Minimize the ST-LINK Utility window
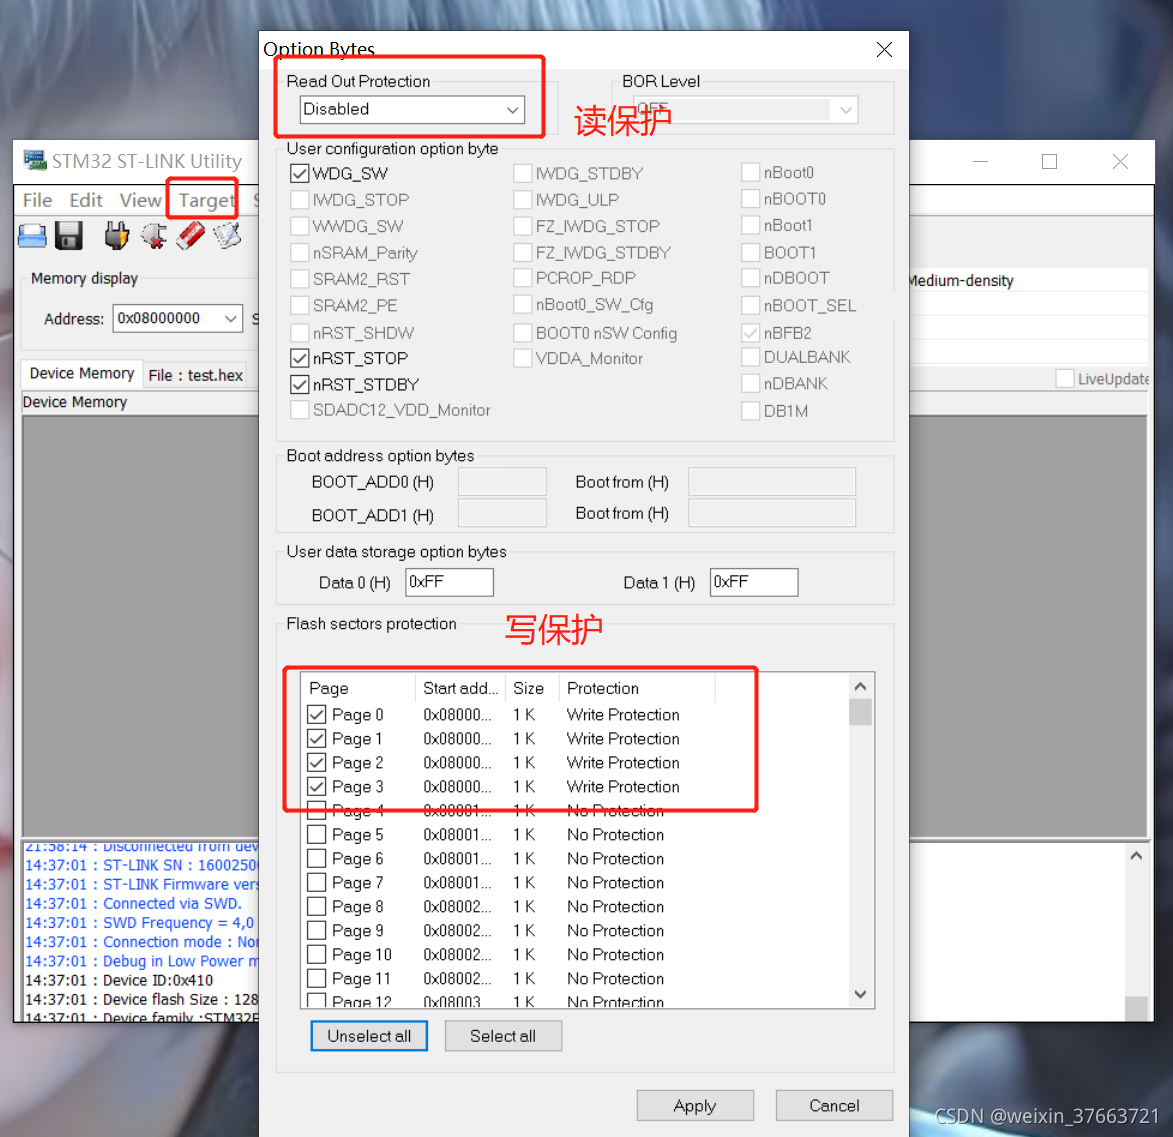The height and width of the screenshot is (1137, 1173). (980, 162)
